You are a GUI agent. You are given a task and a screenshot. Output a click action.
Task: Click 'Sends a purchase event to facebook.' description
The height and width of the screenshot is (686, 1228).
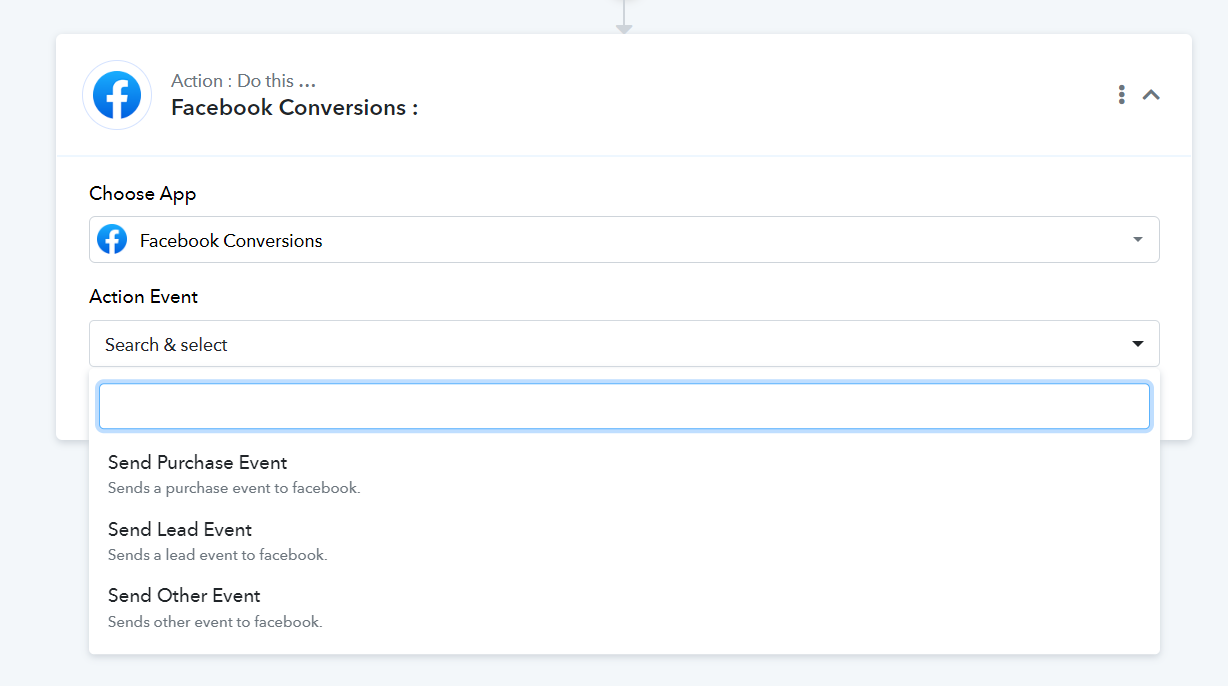234,488
